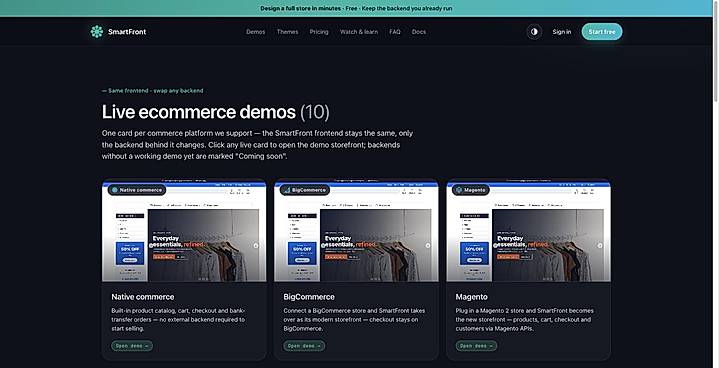
Task: Open Watch & learn in the nav
Action: (359, 32)
